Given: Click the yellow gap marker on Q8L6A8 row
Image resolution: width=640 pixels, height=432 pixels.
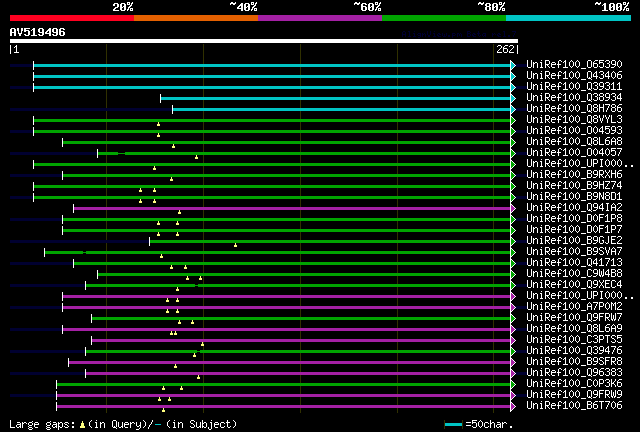Looking at the screenshot, I should pyautogui.click(x=173, y=146).
